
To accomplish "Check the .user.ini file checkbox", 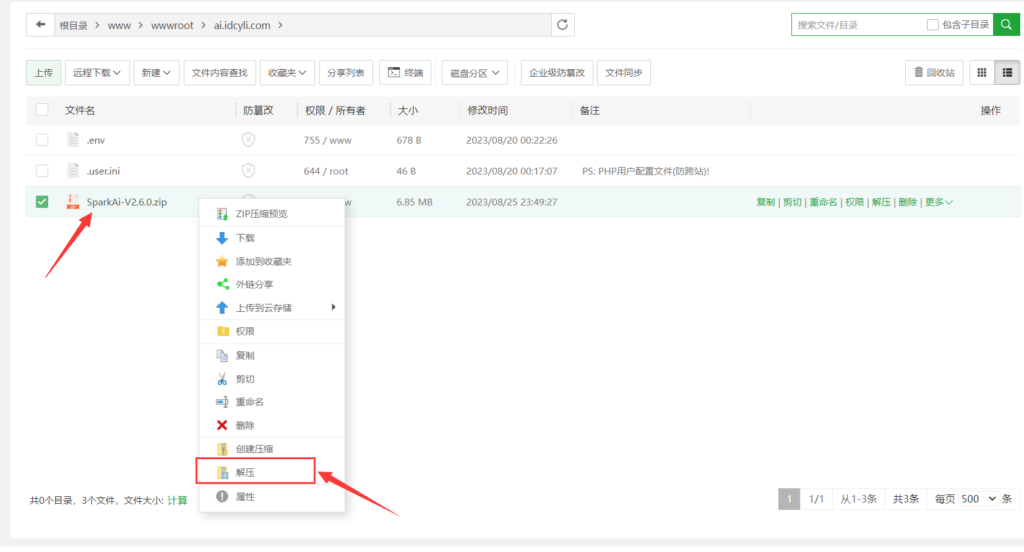I will pos(42,171).
